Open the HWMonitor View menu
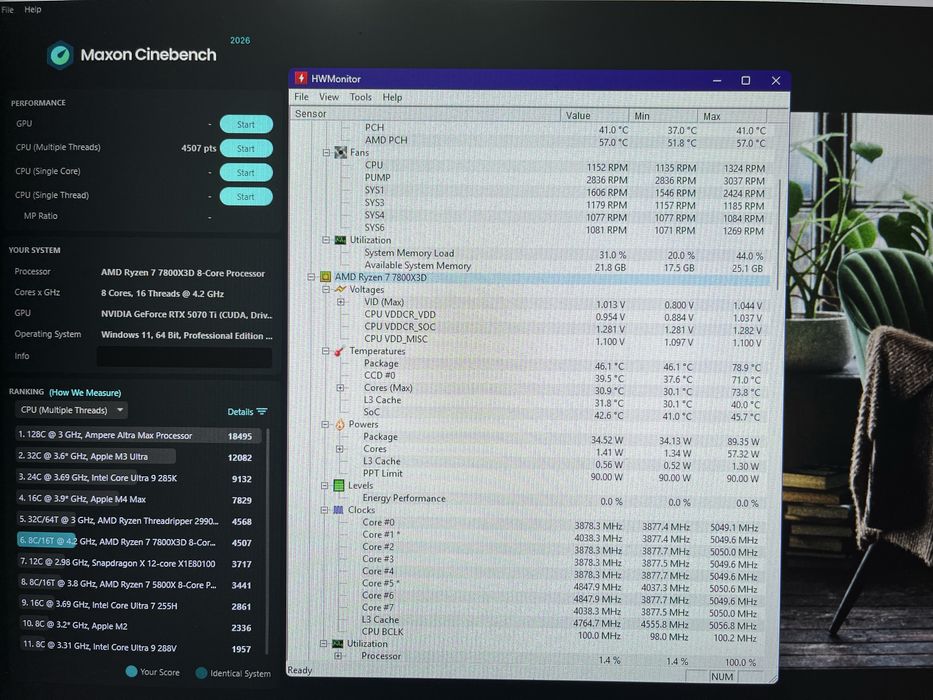The image size is (933, 700). [x=328, y=97]
